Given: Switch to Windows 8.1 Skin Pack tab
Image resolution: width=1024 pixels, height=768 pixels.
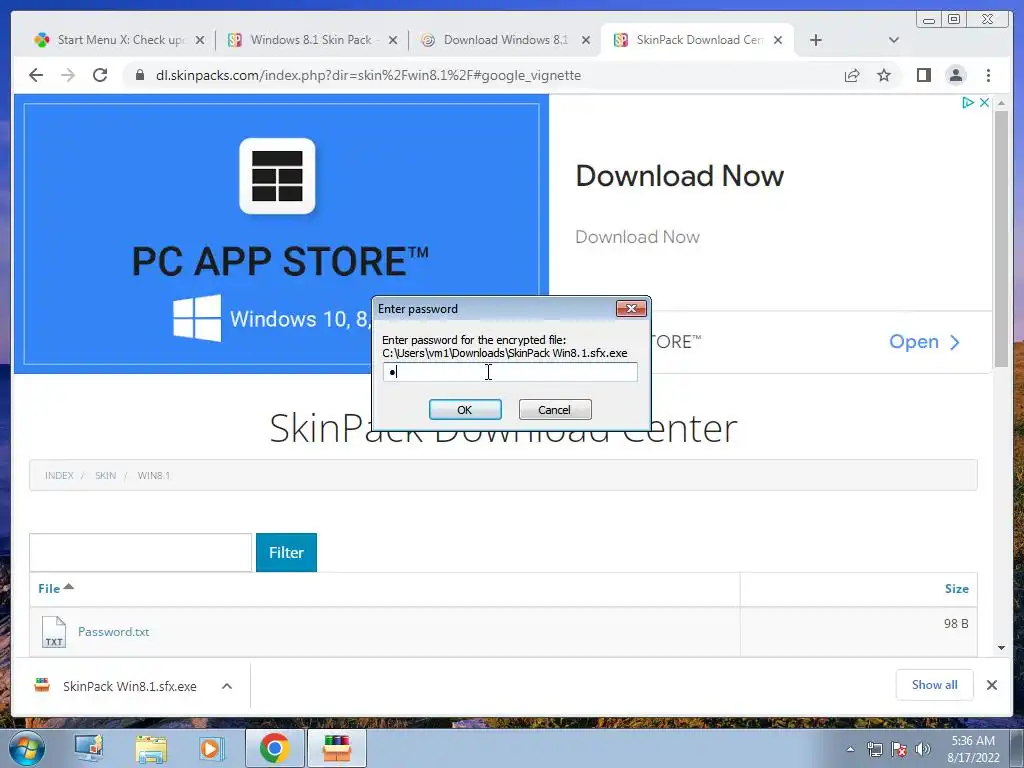Looking at the screenshot, I should [311, 40].
